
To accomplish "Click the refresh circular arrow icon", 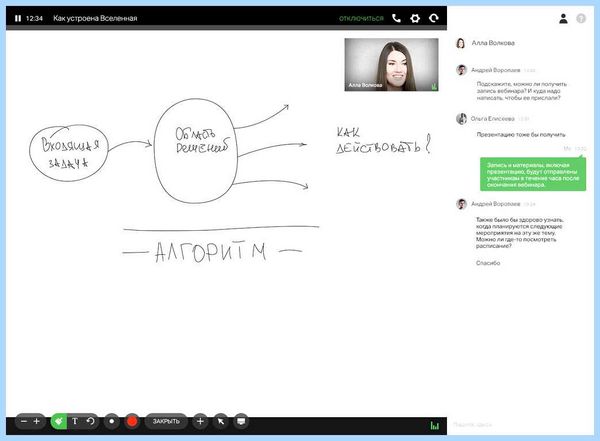I will [x=434, y=18].
